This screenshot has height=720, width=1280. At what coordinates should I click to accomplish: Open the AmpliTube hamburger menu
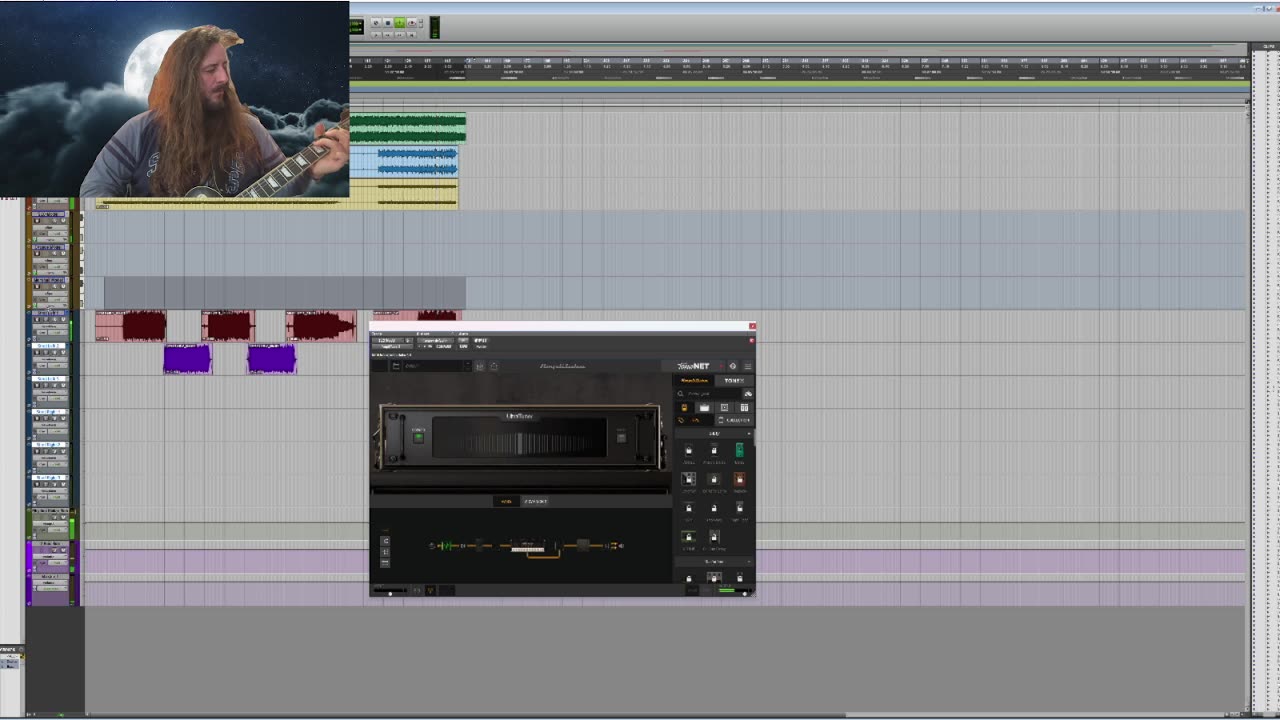(x=747, y=366)
